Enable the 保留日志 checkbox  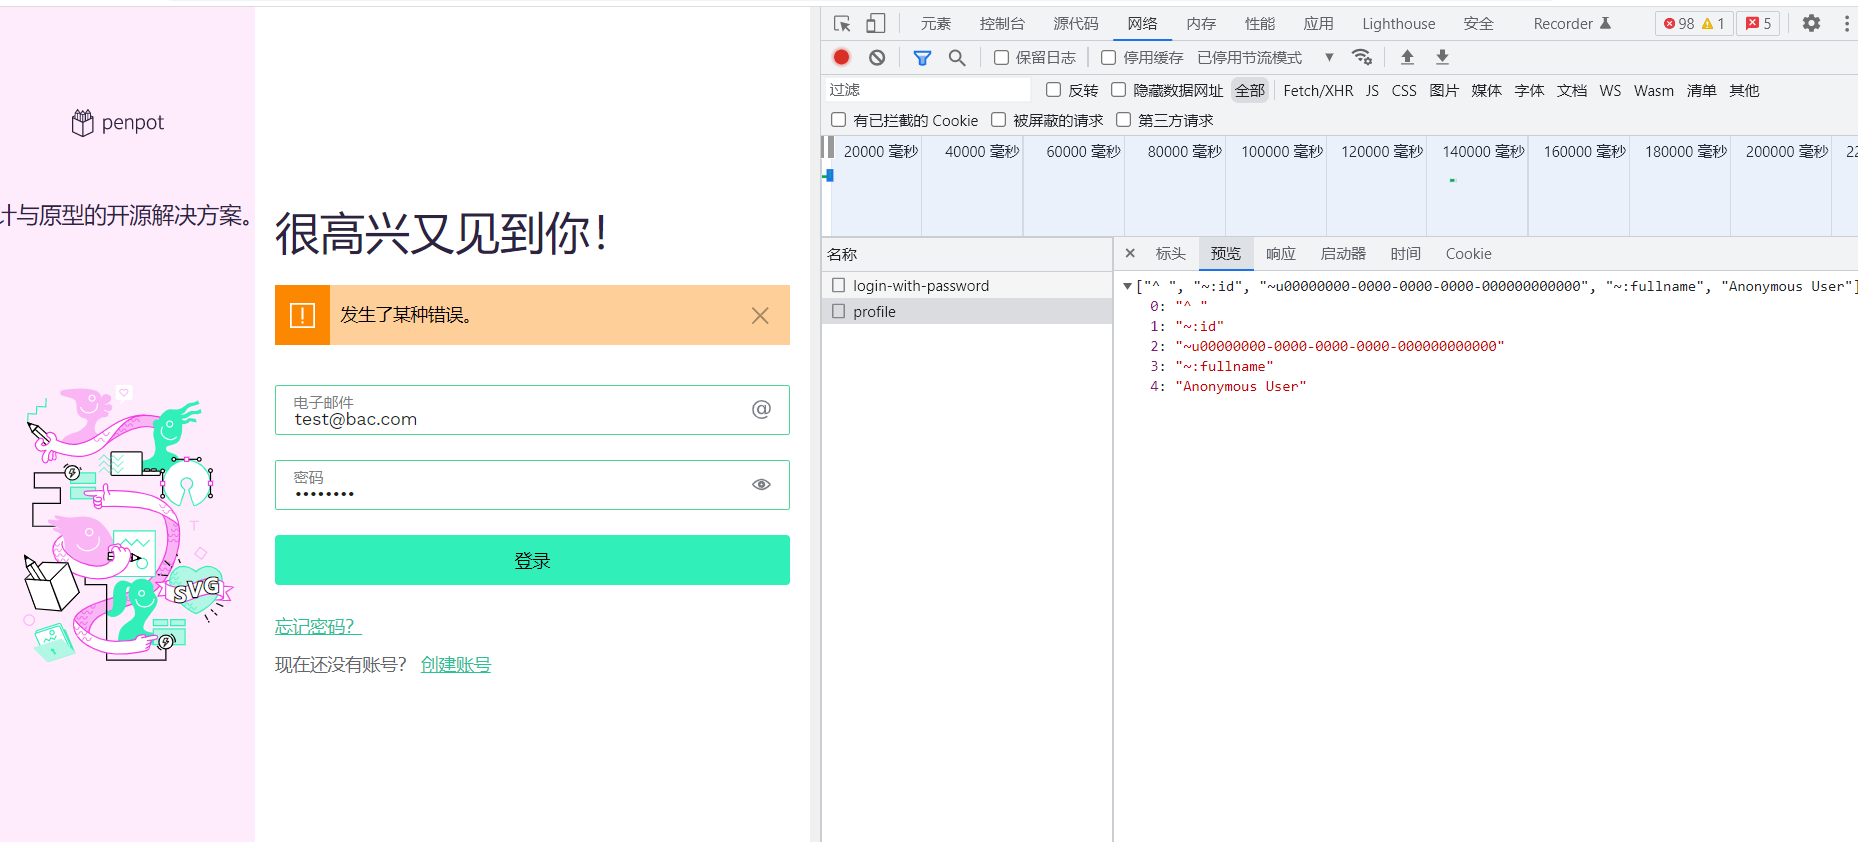coord(1001,58)
